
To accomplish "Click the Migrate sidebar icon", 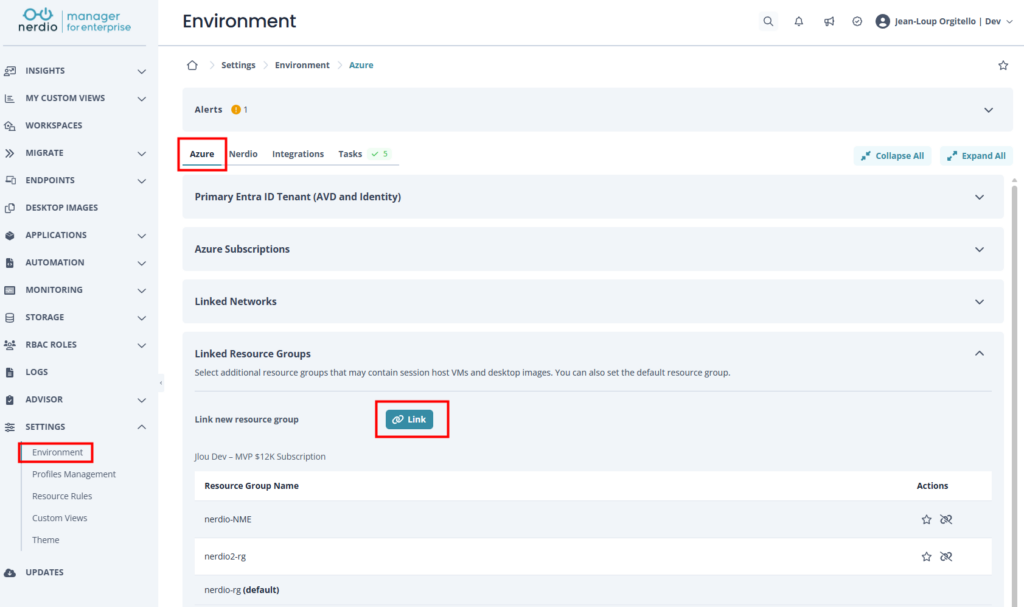I will [10, 153].
